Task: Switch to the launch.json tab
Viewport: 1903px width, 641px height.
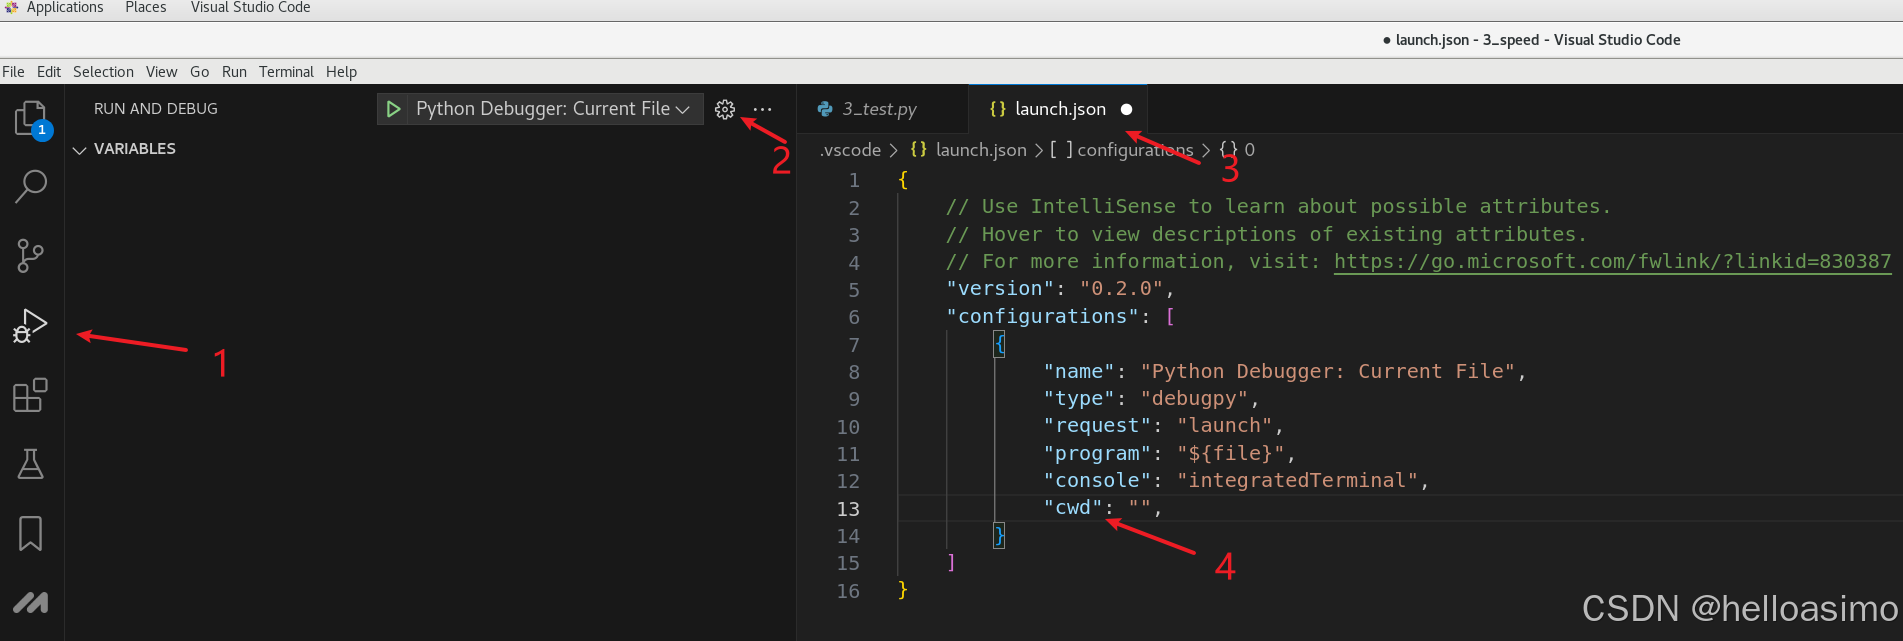Action: click(1058, 109)
